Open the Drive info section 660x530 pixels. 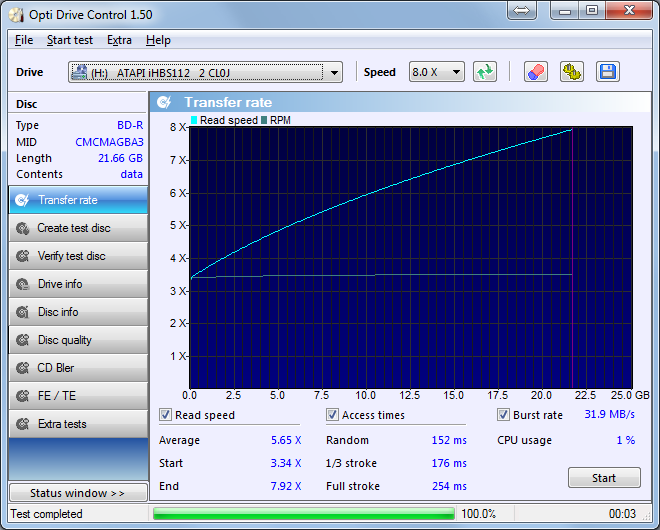tap(78, 284)
